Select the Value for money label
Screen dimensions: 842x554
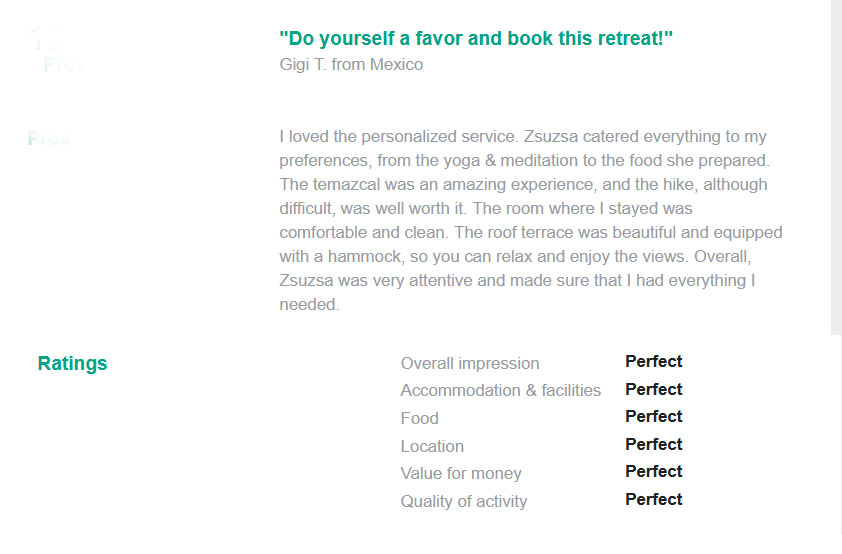tap(461, 473)
